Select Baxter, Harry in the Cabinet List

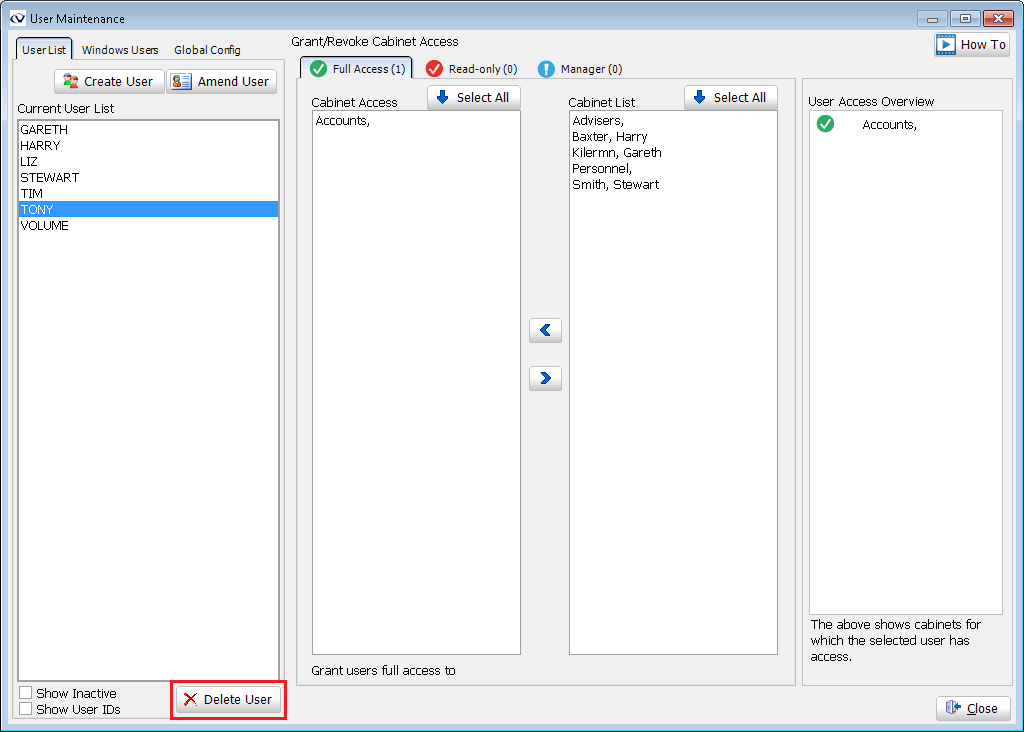point(673,136)
